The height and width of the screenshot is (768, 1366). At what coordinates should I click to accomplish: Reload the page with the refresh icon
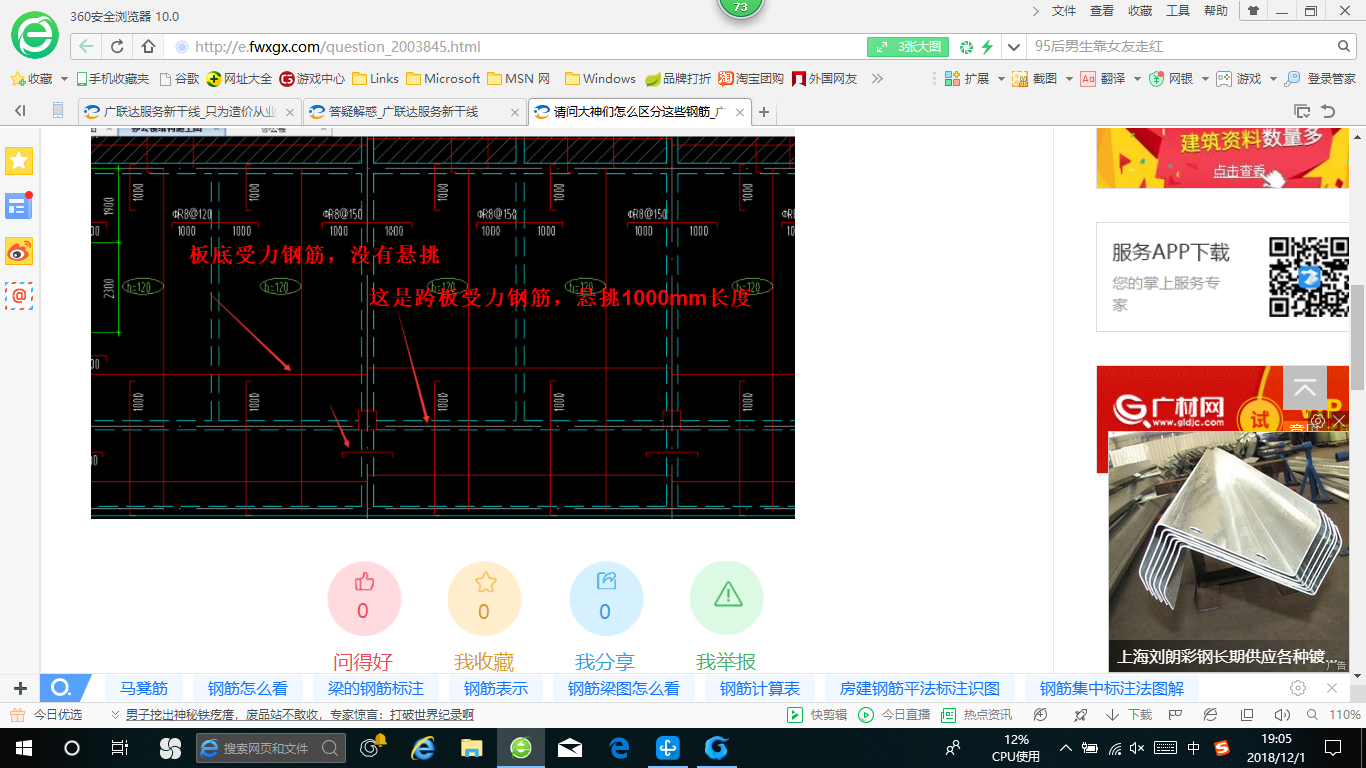(117, 46)
